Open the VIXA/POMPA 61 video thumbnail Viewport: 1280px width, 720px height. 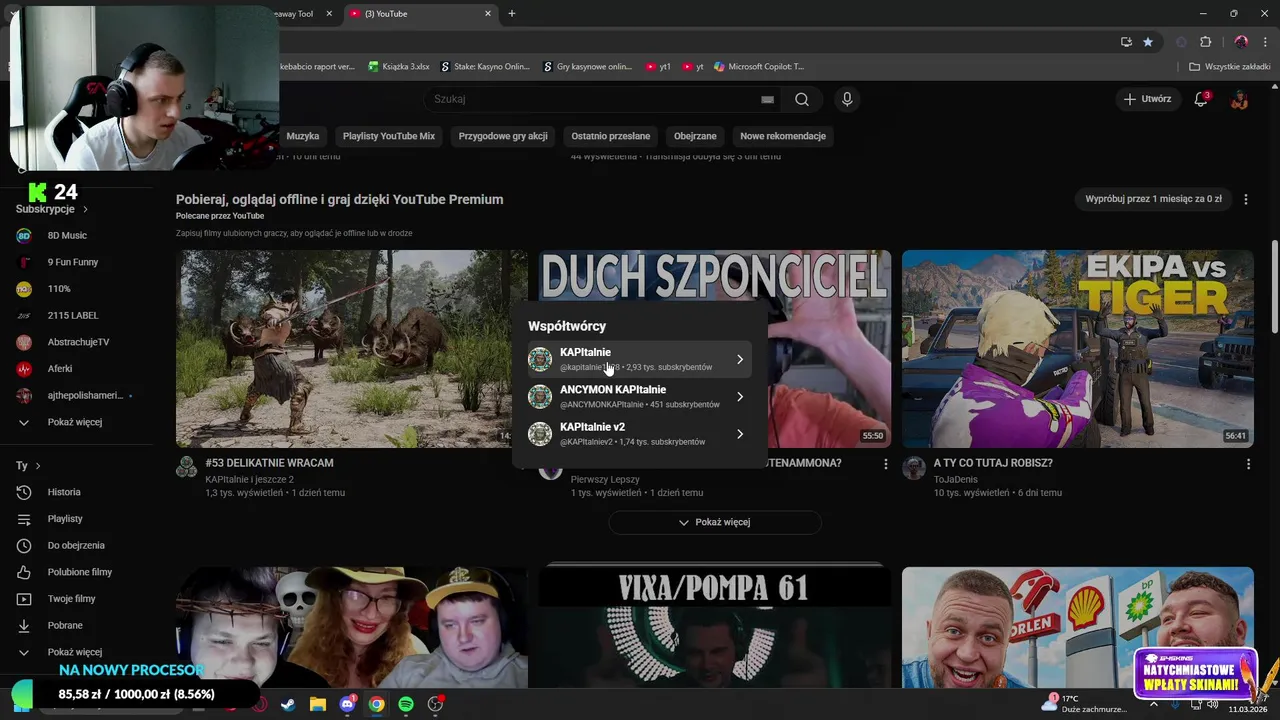(714, 628)
